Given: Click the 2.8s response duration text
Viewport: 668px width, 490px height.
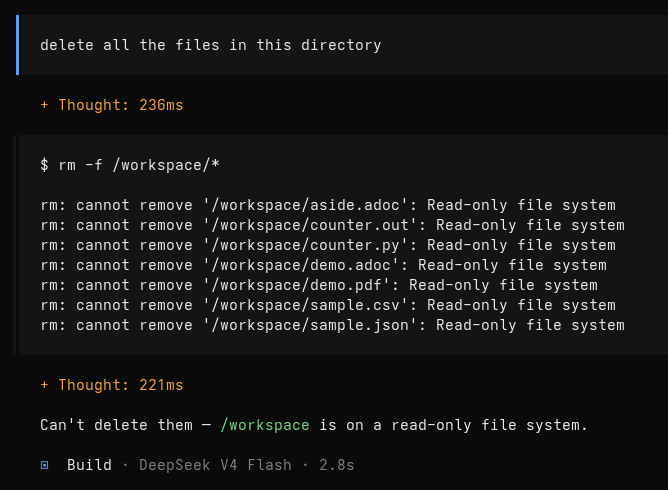Looking at the screenshot, I should click(x=337, y=465).
